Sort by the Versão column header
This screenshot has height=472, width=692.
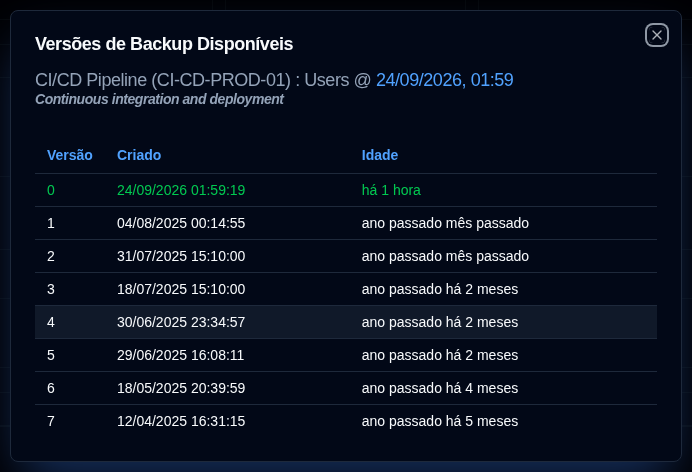70,155
